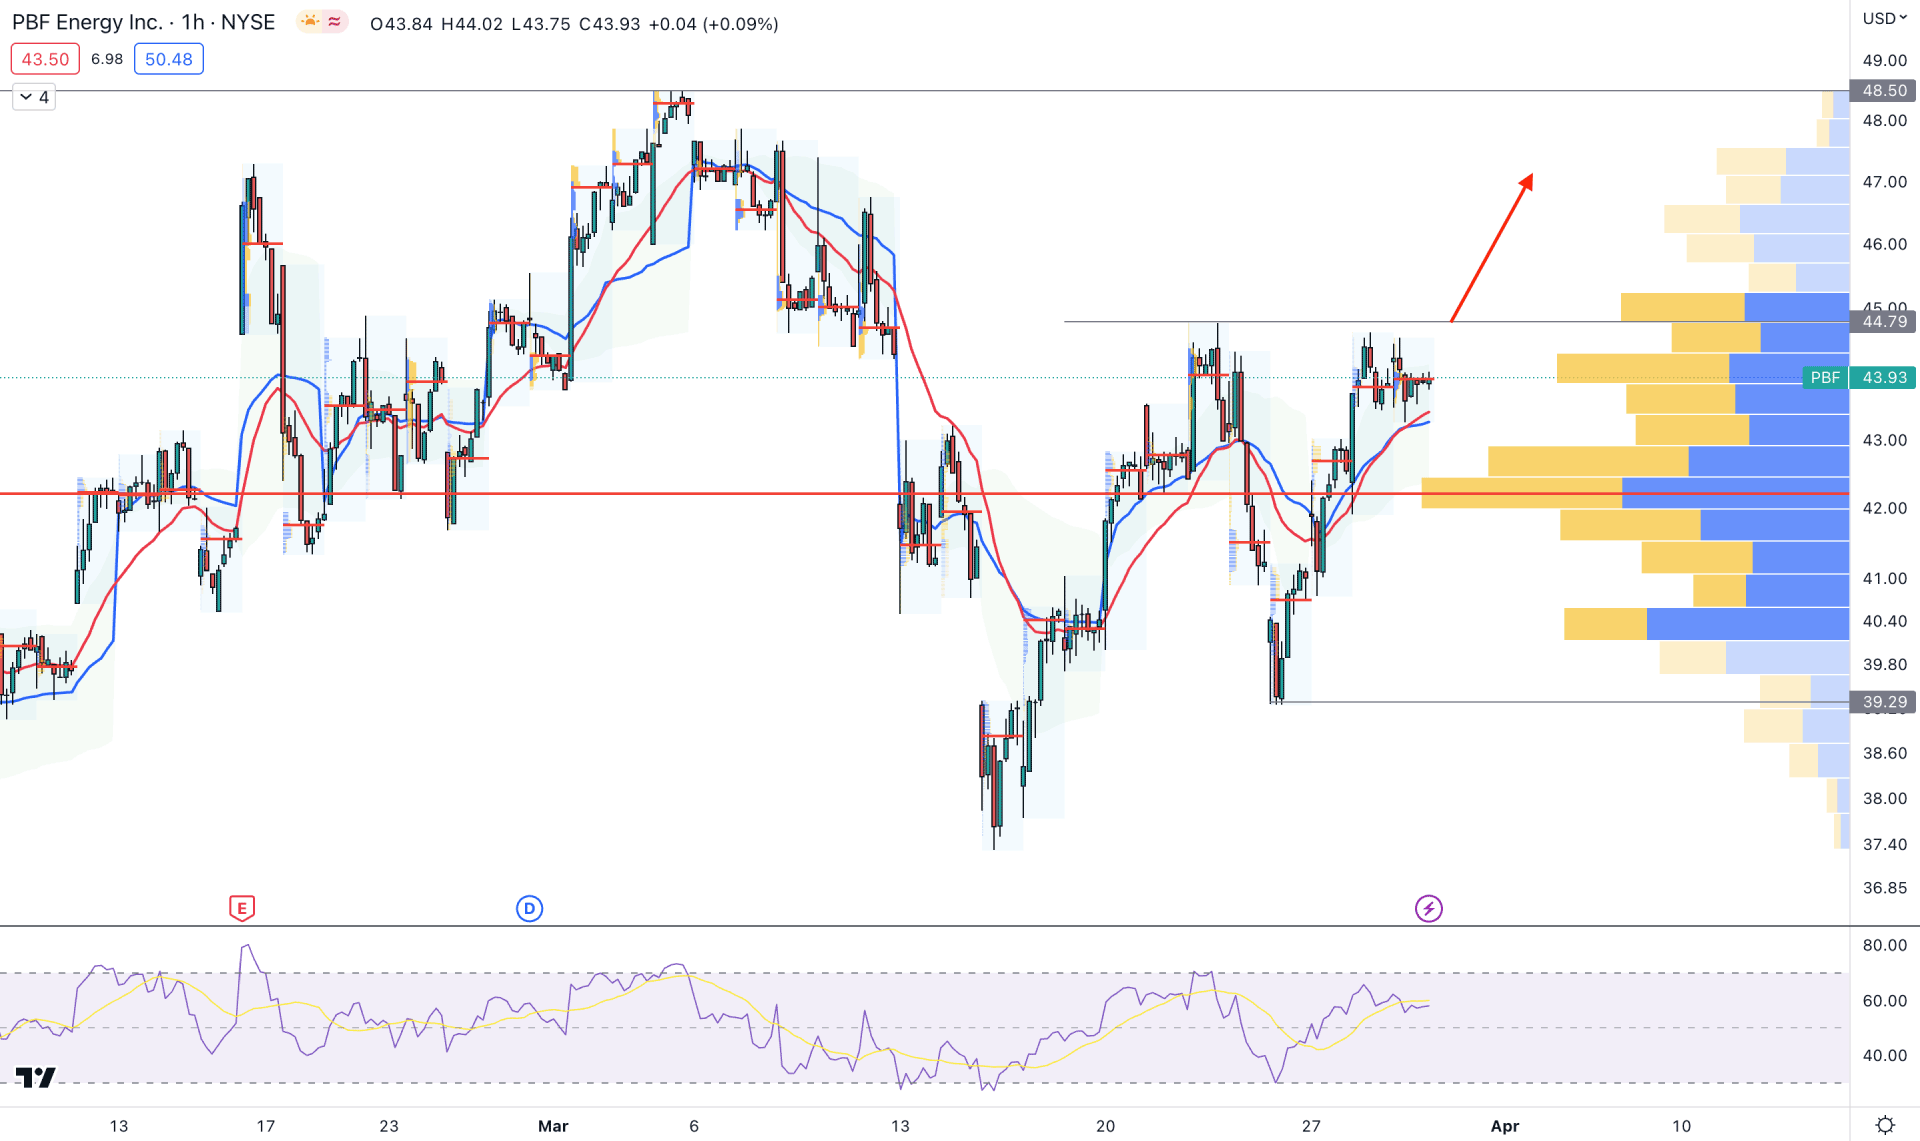
Task: Click the earnings 'E' marker icon
Action: pos(241,908)
